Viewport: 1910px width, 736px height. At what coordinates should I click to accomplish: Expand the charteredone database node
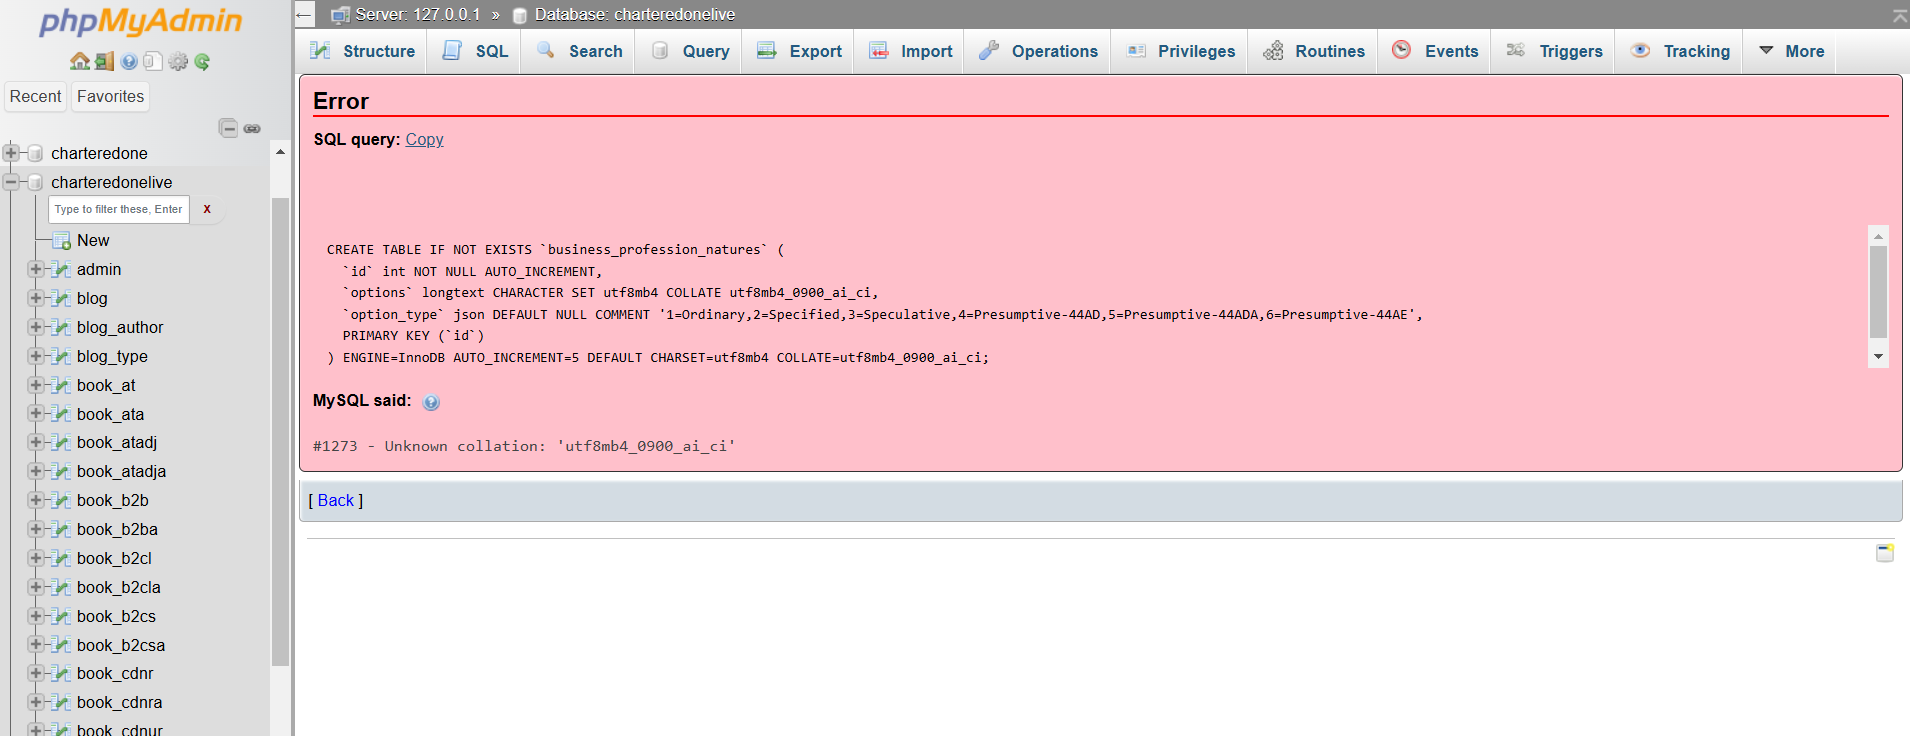(x=11, y=153)
